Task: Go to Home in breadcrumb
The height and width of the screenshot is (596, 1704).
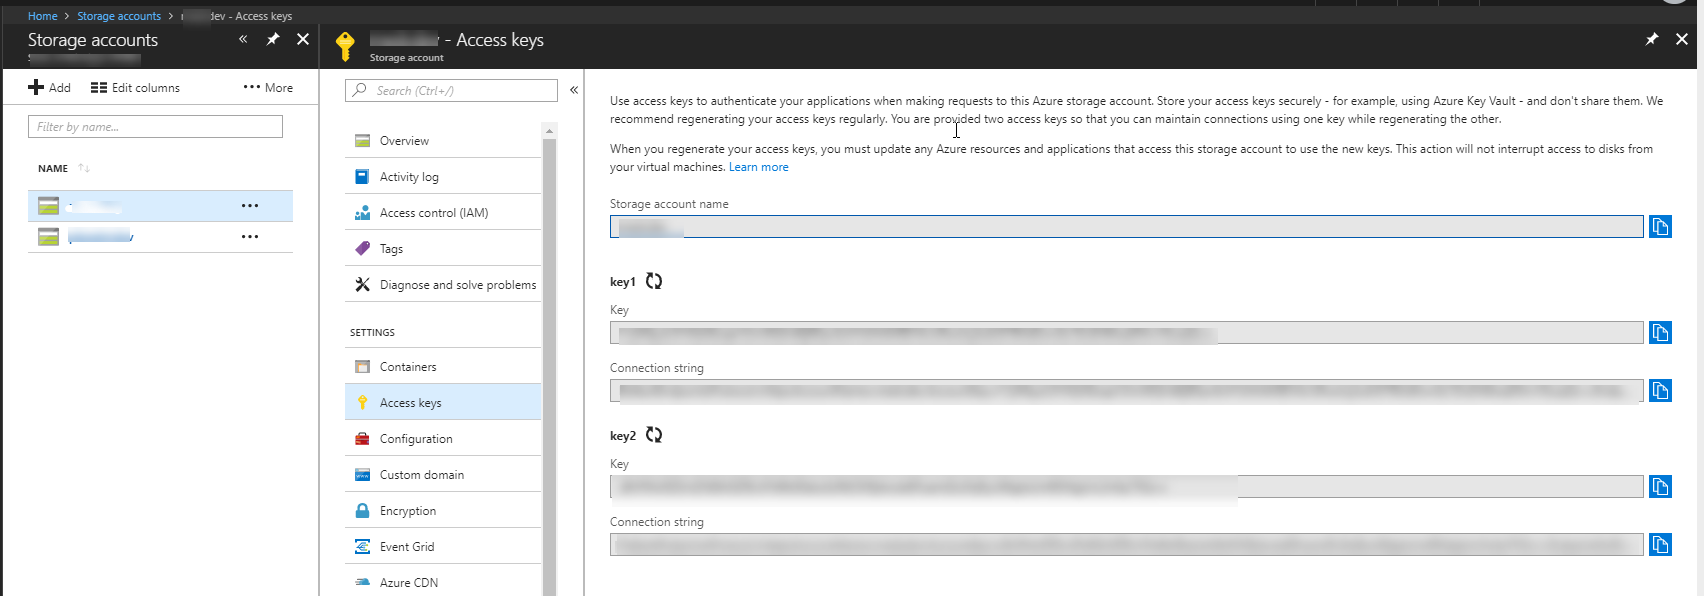Action: 42,16
